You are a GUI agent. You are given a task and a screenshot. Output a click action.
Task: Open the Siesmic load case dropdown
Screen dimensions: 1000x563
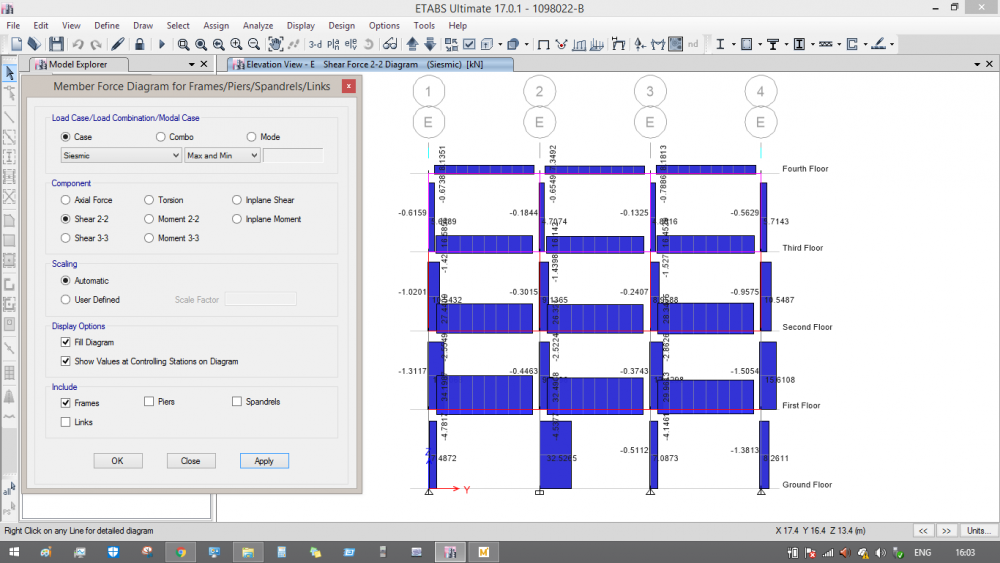pos(121,155)
